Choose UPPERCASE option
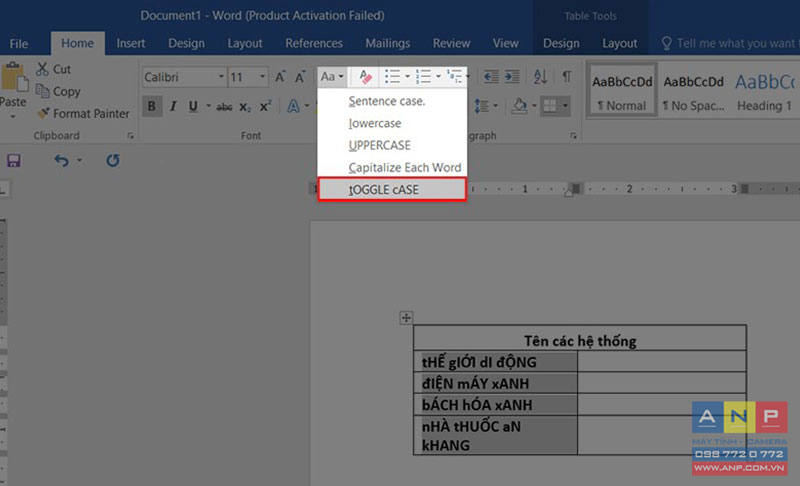 (392, 145)
